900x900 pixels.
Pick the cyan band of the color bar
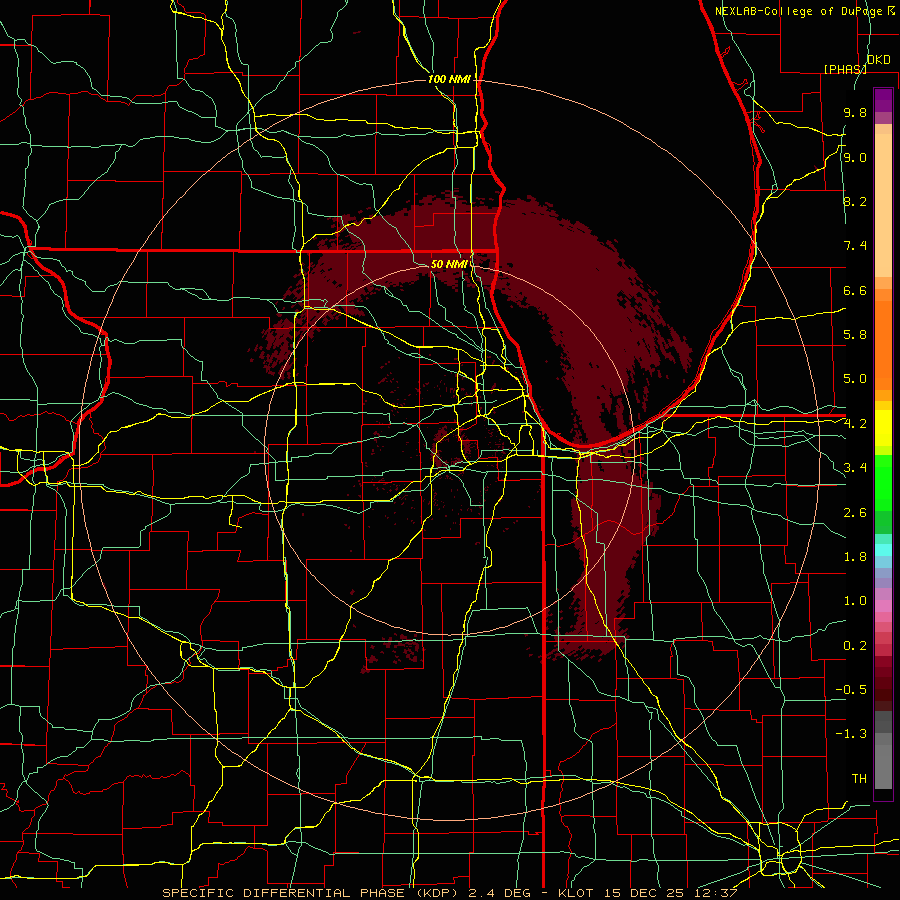[883, 550]
